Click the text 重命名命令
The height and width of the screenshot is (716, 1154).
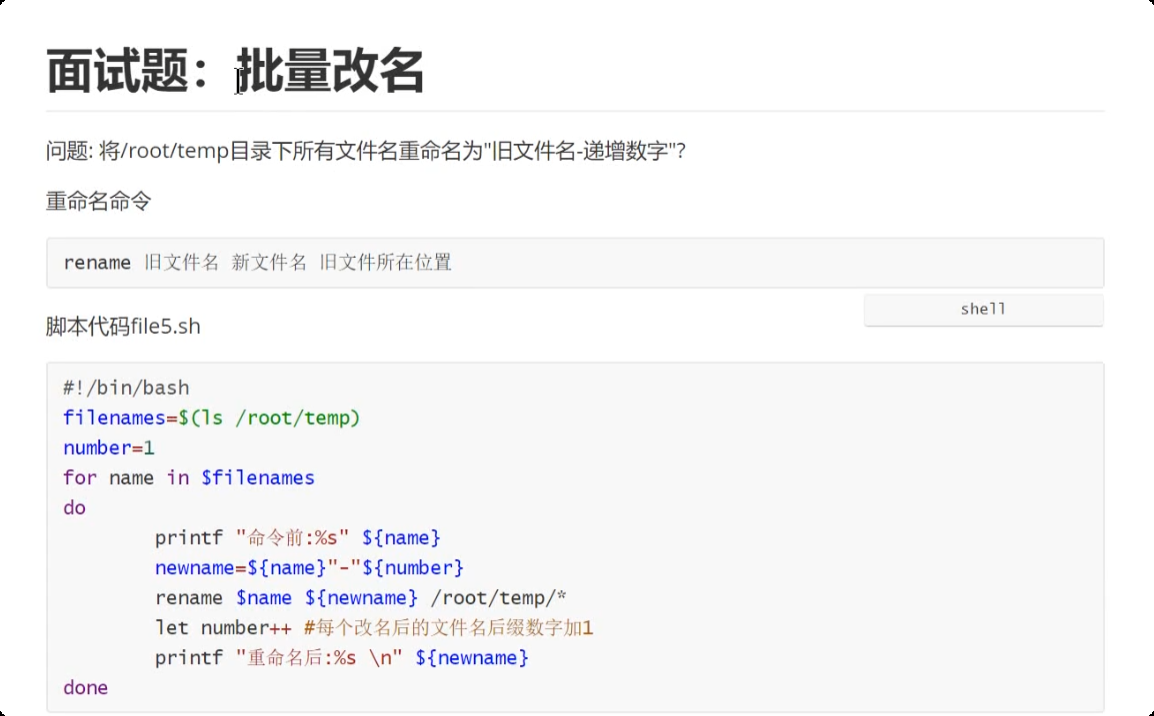click(99, 201)
